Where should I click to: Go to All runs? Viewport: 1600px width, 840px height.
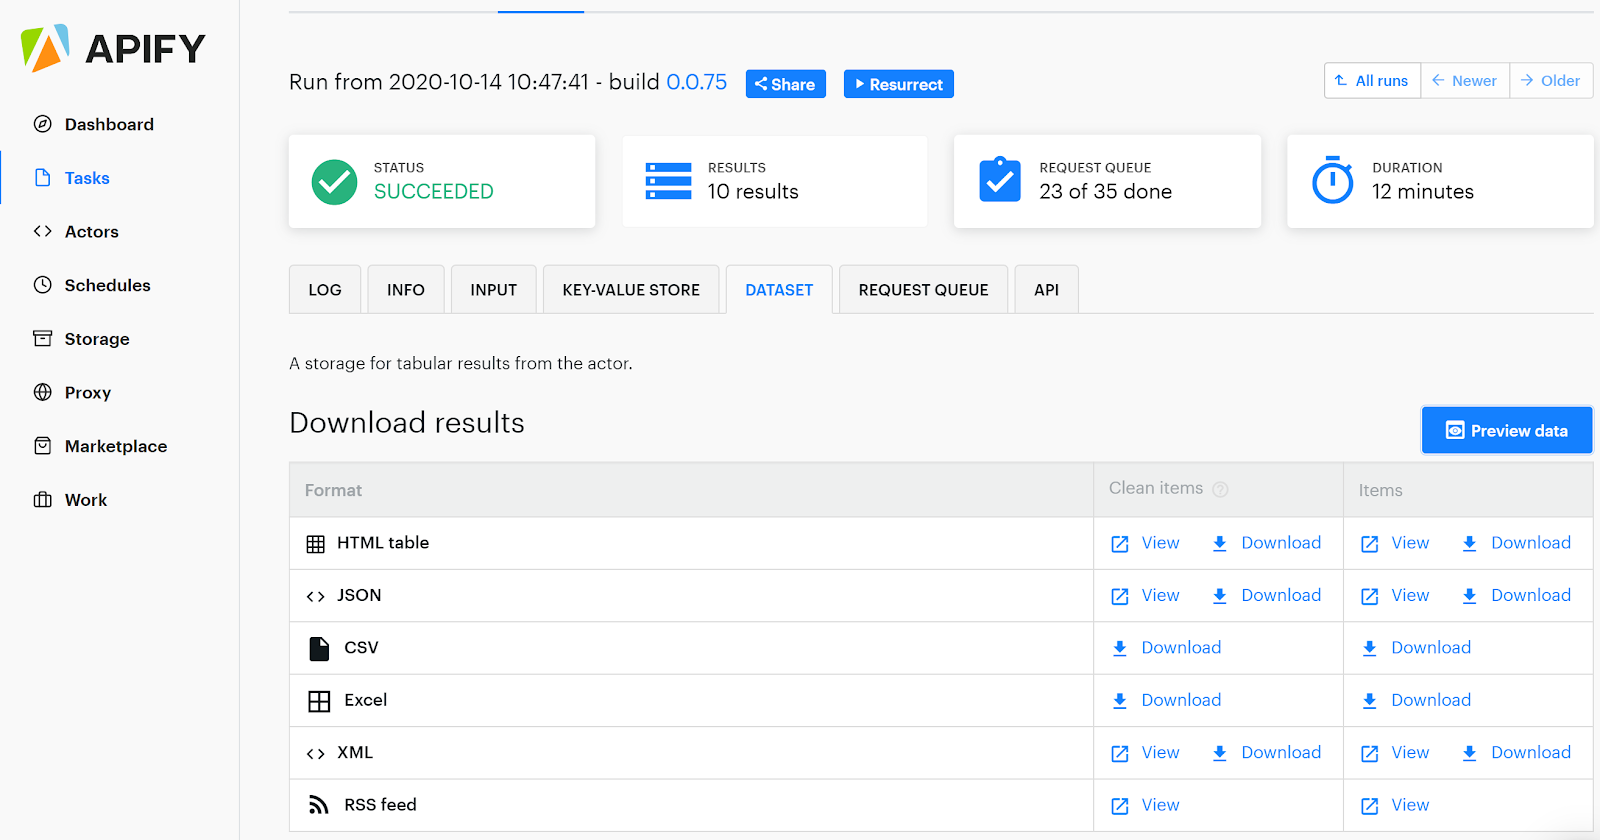tap(1372, 81)
